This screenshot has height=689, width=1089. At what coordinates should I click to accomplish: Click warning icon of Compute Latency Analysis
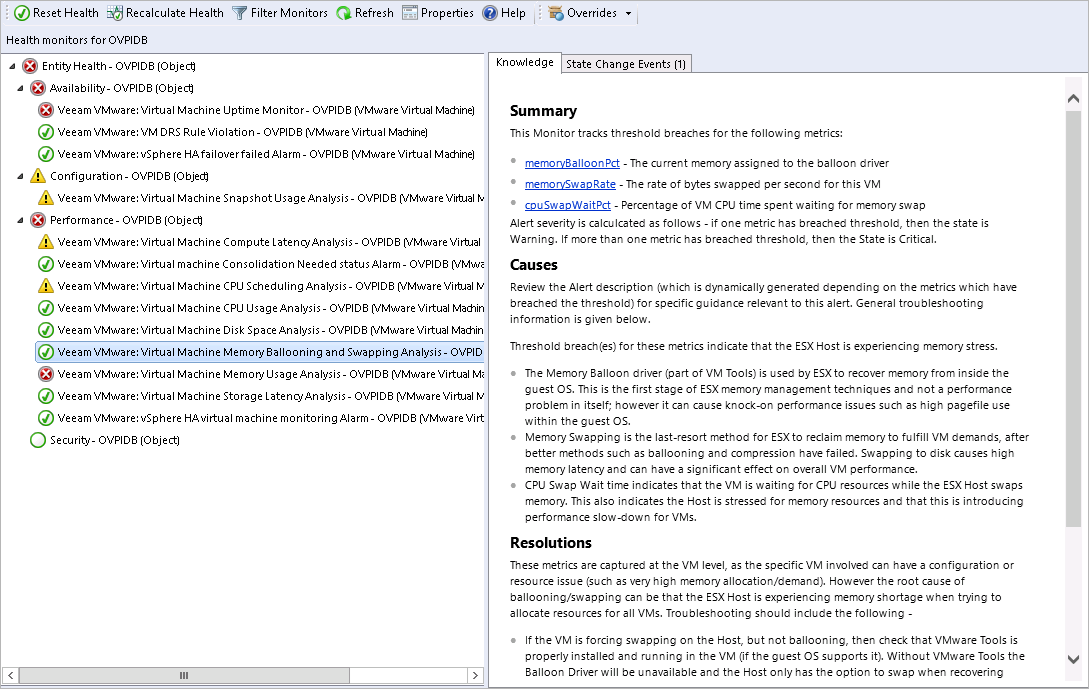coord(46,242)
